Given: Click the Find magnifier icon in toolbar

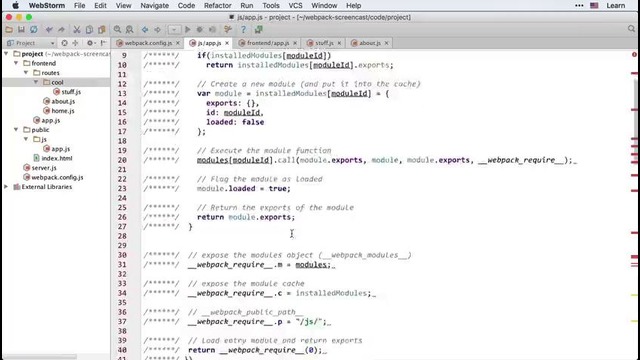Looking at the screenshot, I should (x=118, y=29).
